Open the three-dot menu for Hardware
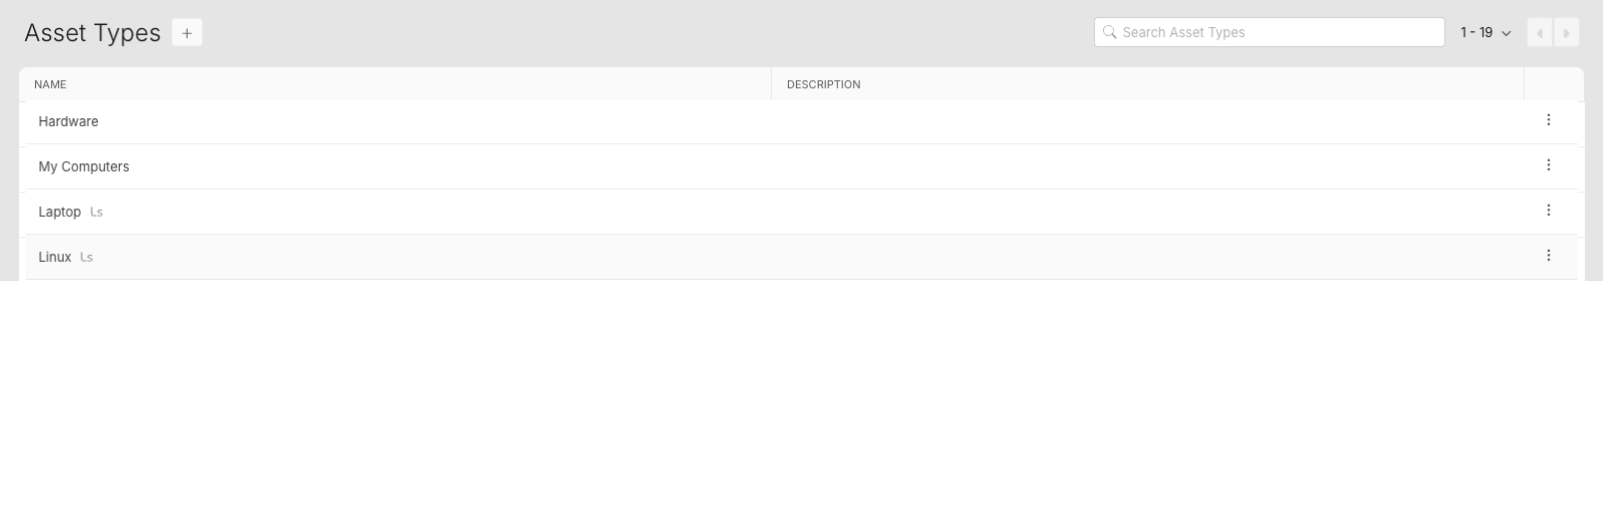 click(x=1548, y=120)
